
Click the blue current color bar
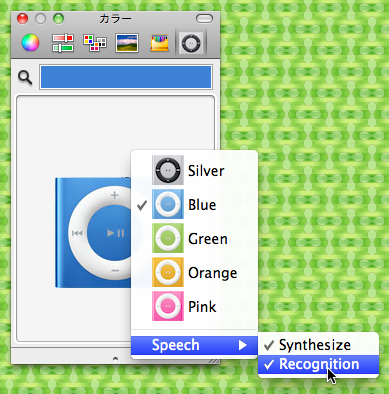pos(126,77)
